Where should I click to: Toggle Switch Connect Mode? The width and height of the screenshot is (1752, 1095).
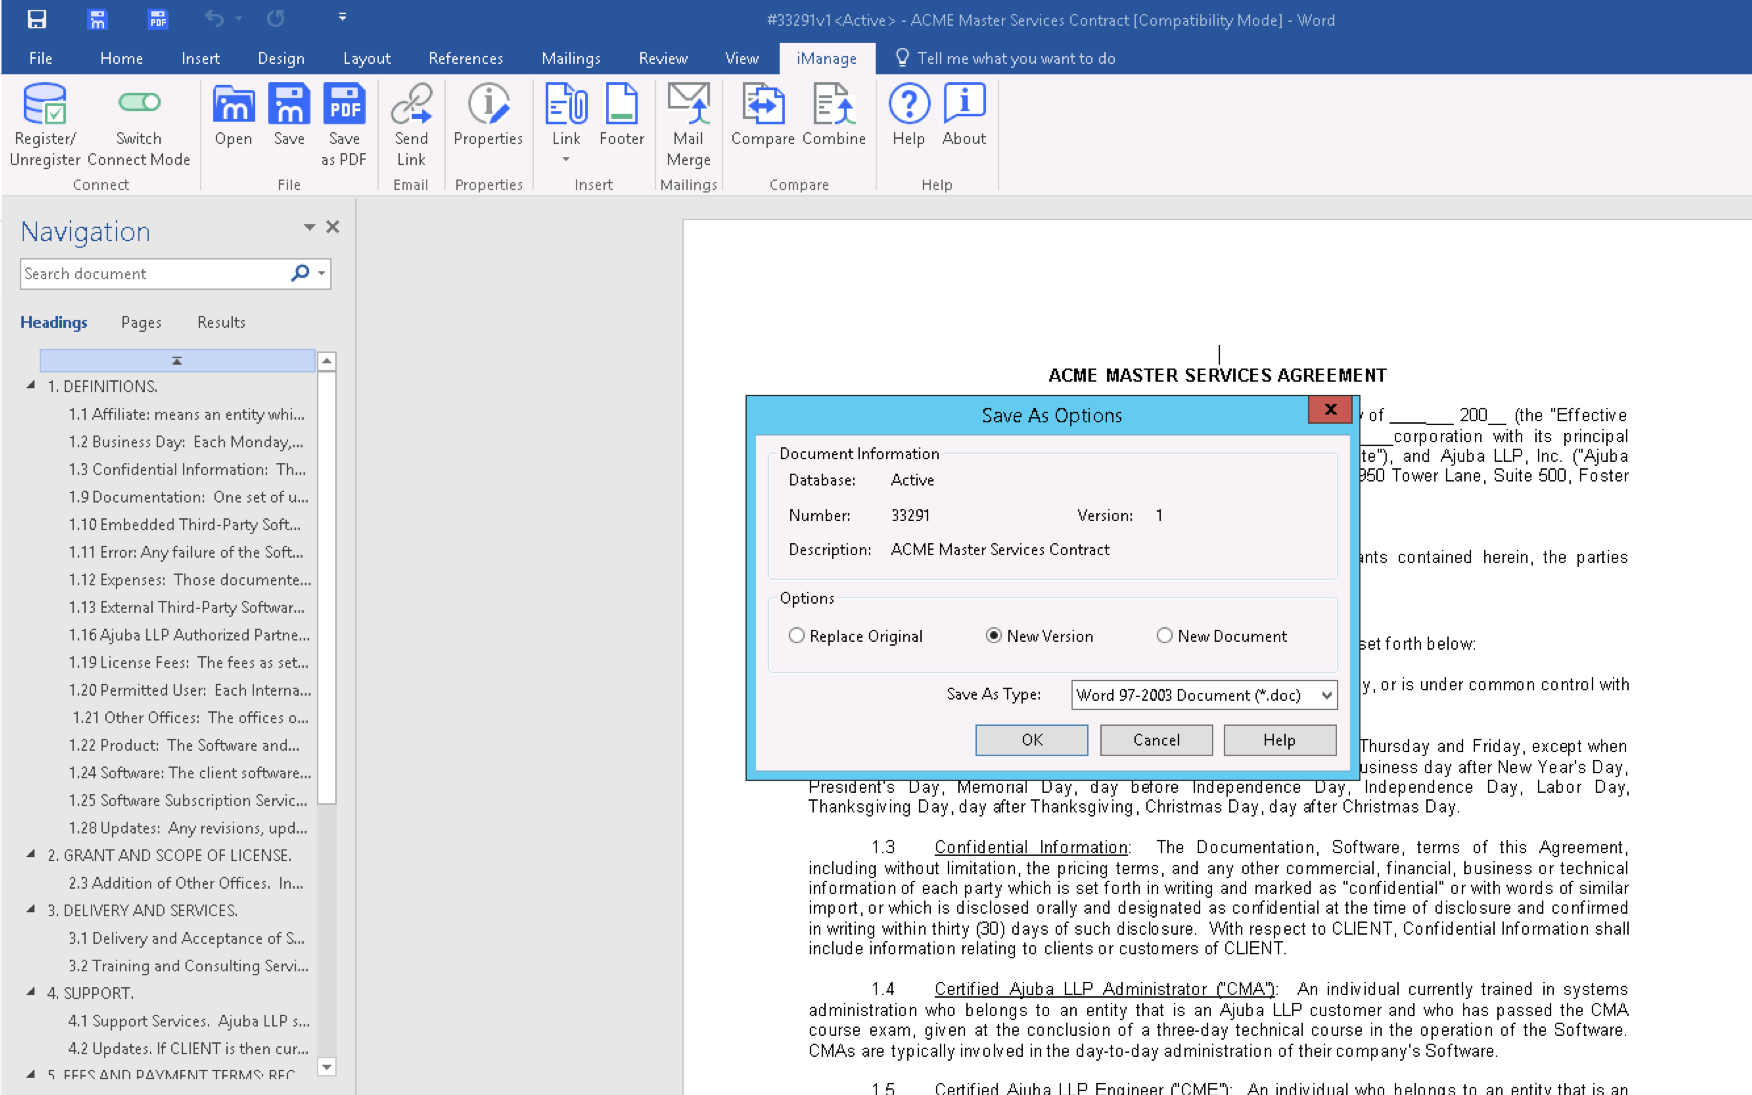click(x=139, y=102)
